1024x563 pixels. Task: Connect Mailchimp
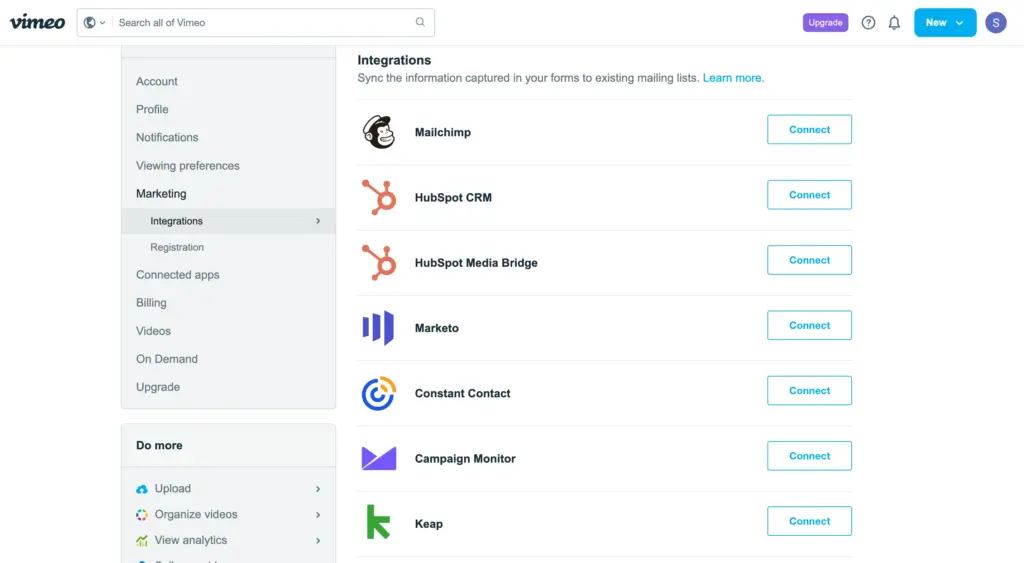[x=809, y=129]
